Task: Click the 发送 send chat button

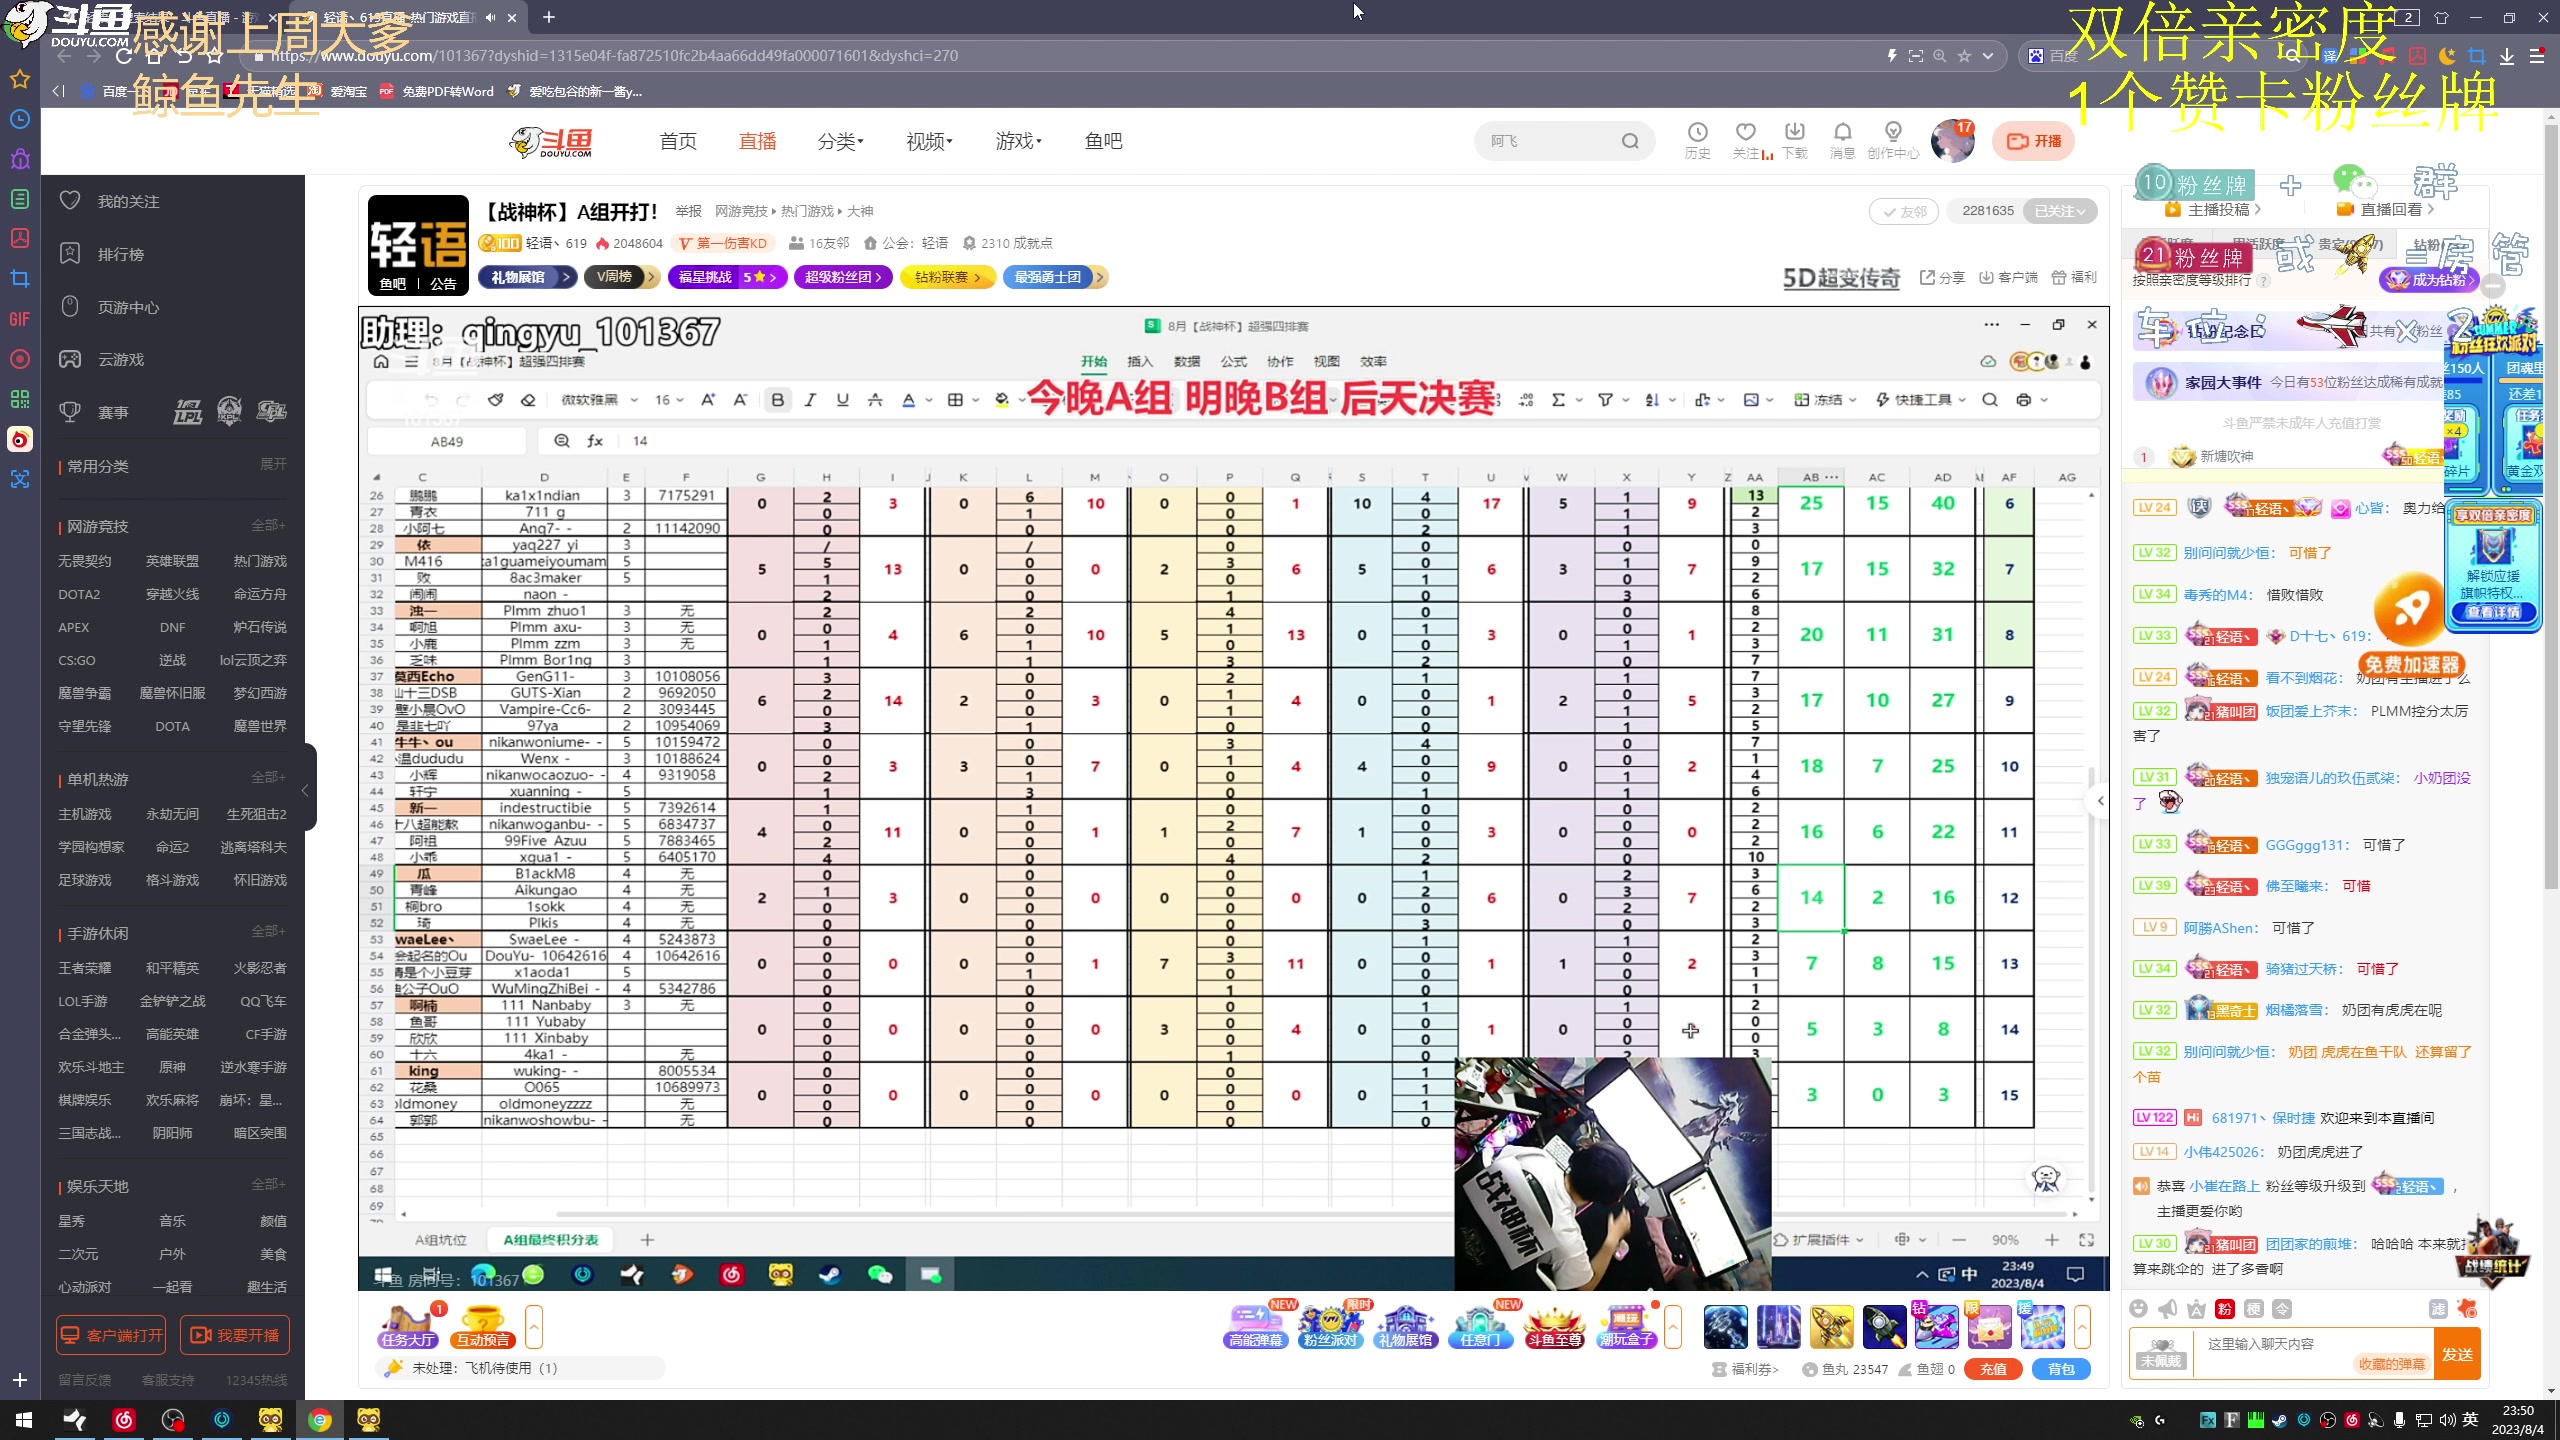Action: tap(2457, 1354)
